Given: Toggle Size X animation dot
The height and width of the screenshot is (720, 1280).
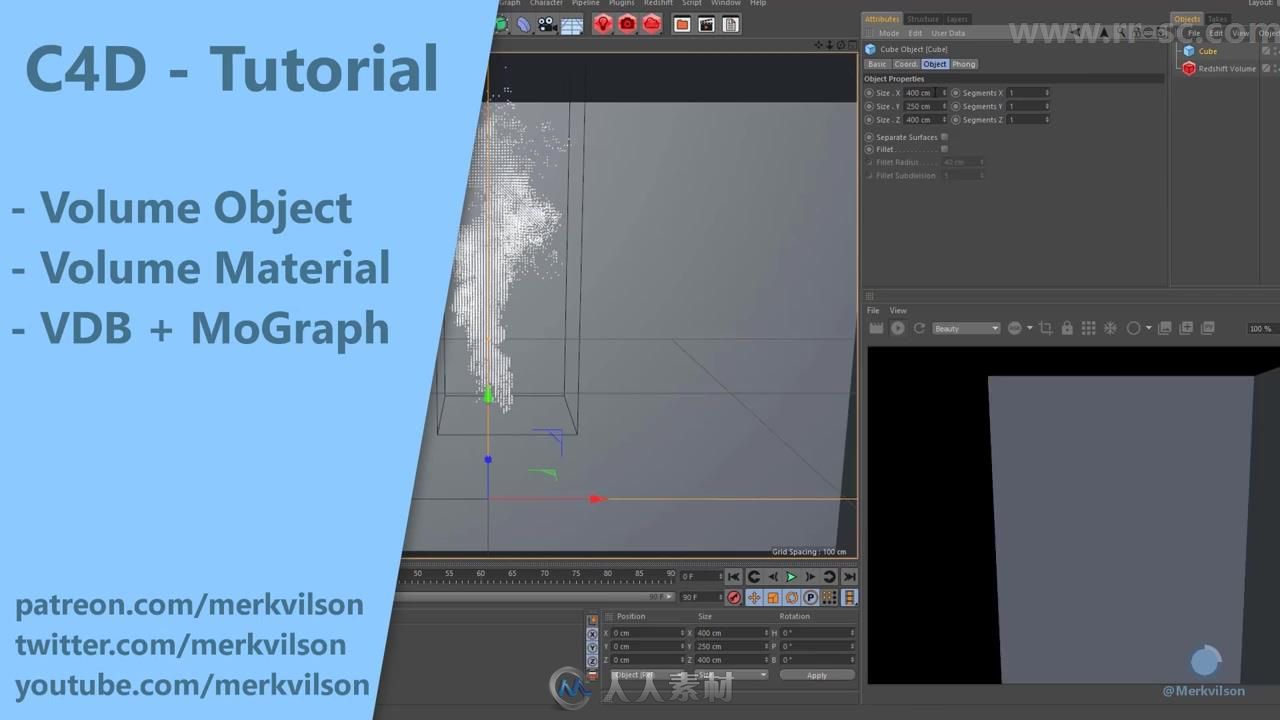Looking at the screenshot, I should [x=869, y=93].
